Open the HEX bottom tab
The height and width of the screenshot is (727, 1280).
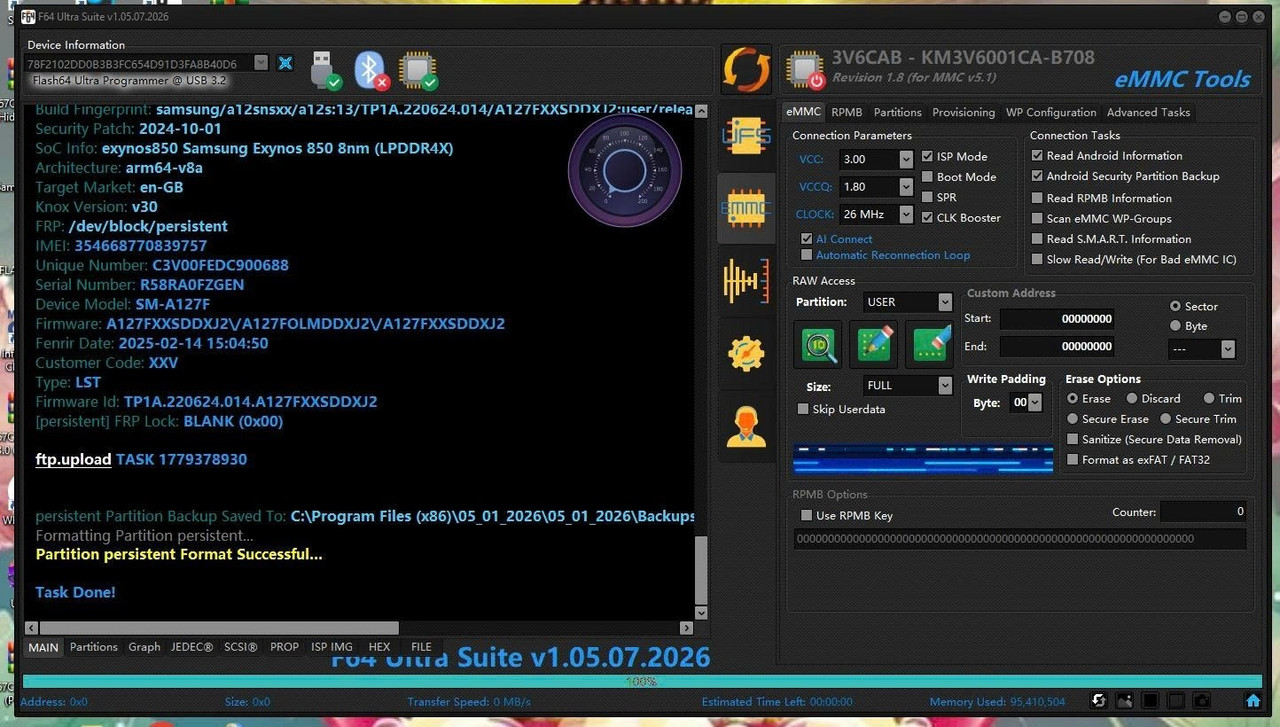(x=379, y=647)
